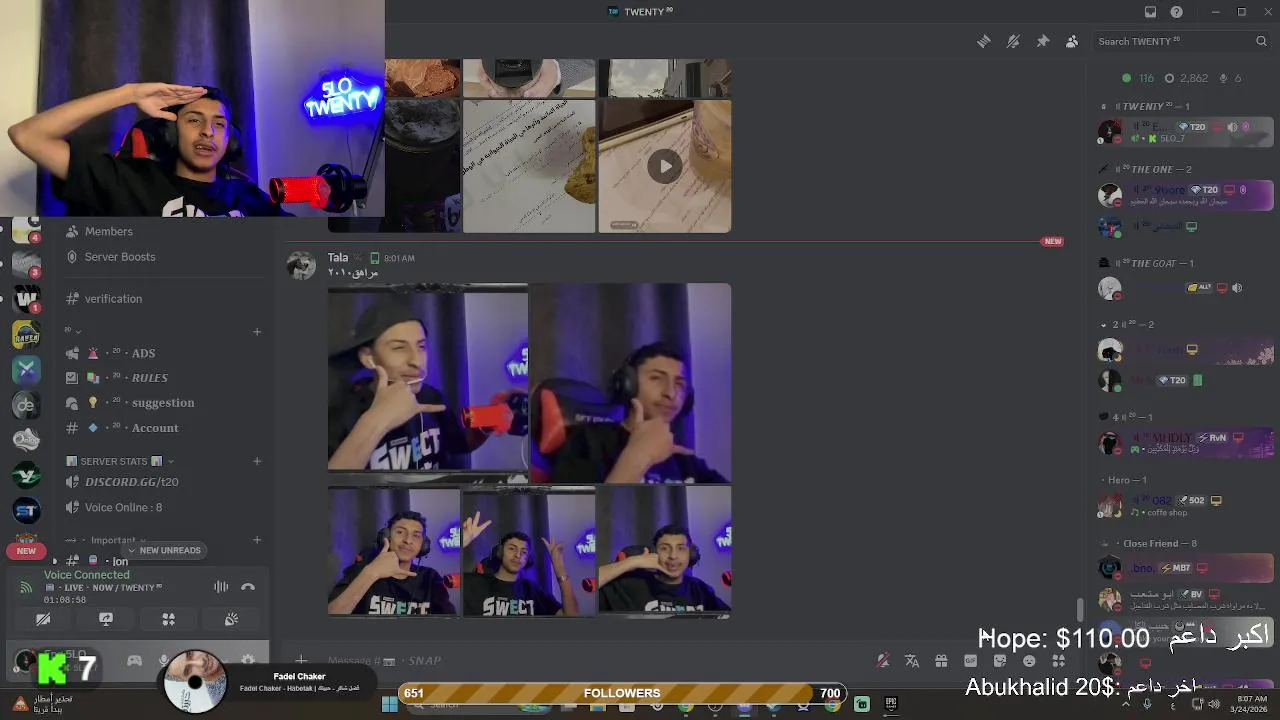Collapse THE ONE role group
1280x720 pixels.
pos(1145,169)
